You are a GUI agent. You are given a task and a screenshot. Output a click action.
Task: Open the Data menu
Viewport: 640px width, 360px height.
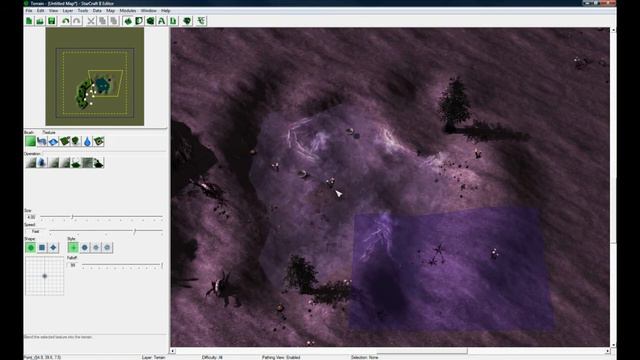pyautogui.click(x=97, y=11)
